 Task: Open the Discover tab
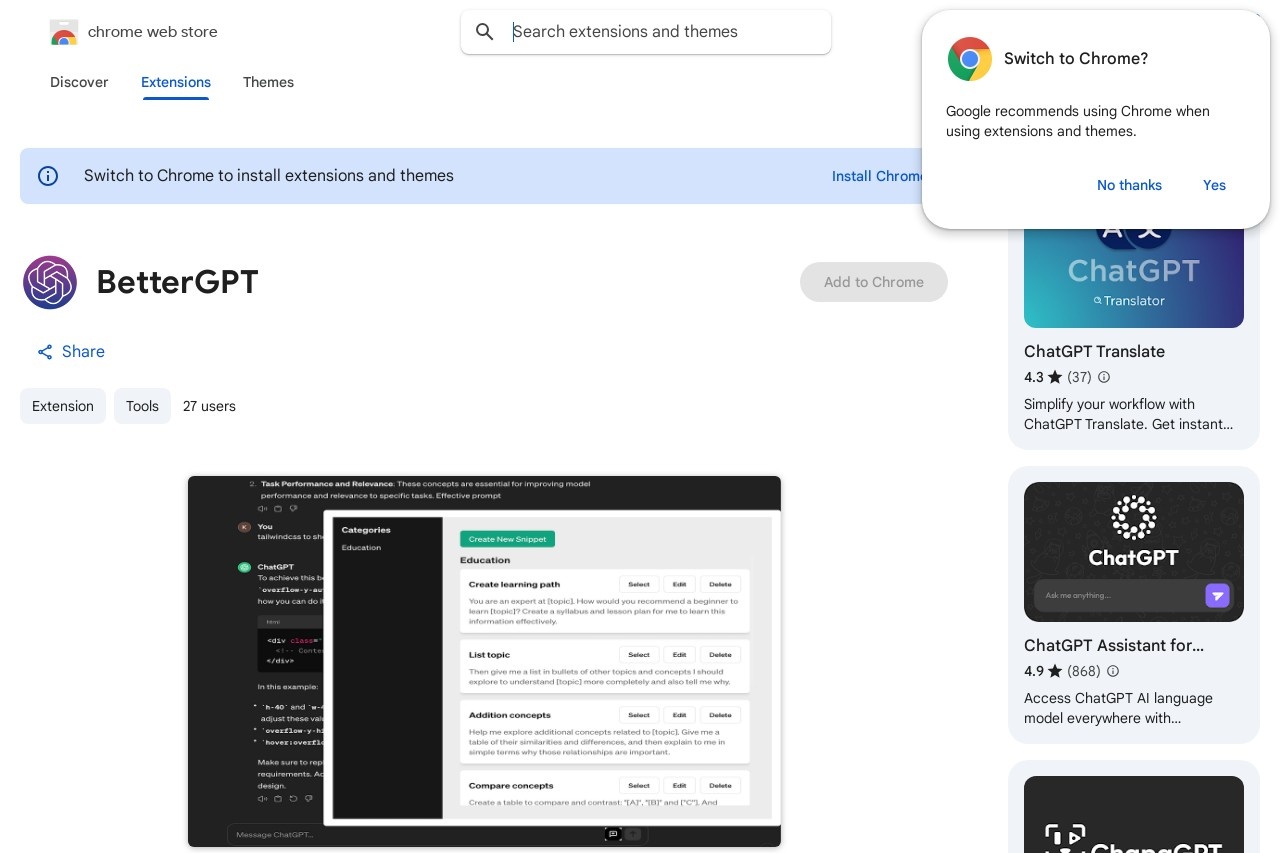pos(79,82)
